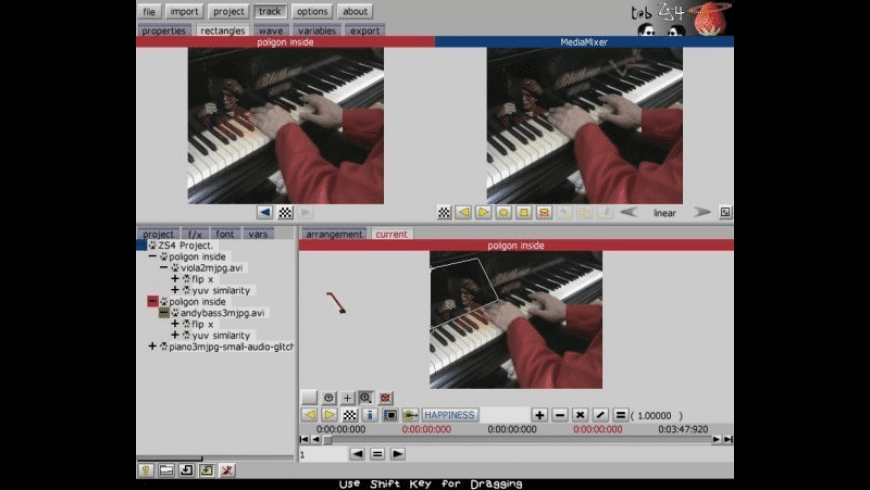The width and height of the screenshot is (870, 490).
Task: Open the import menu
Action: click(x=184, y=11)
